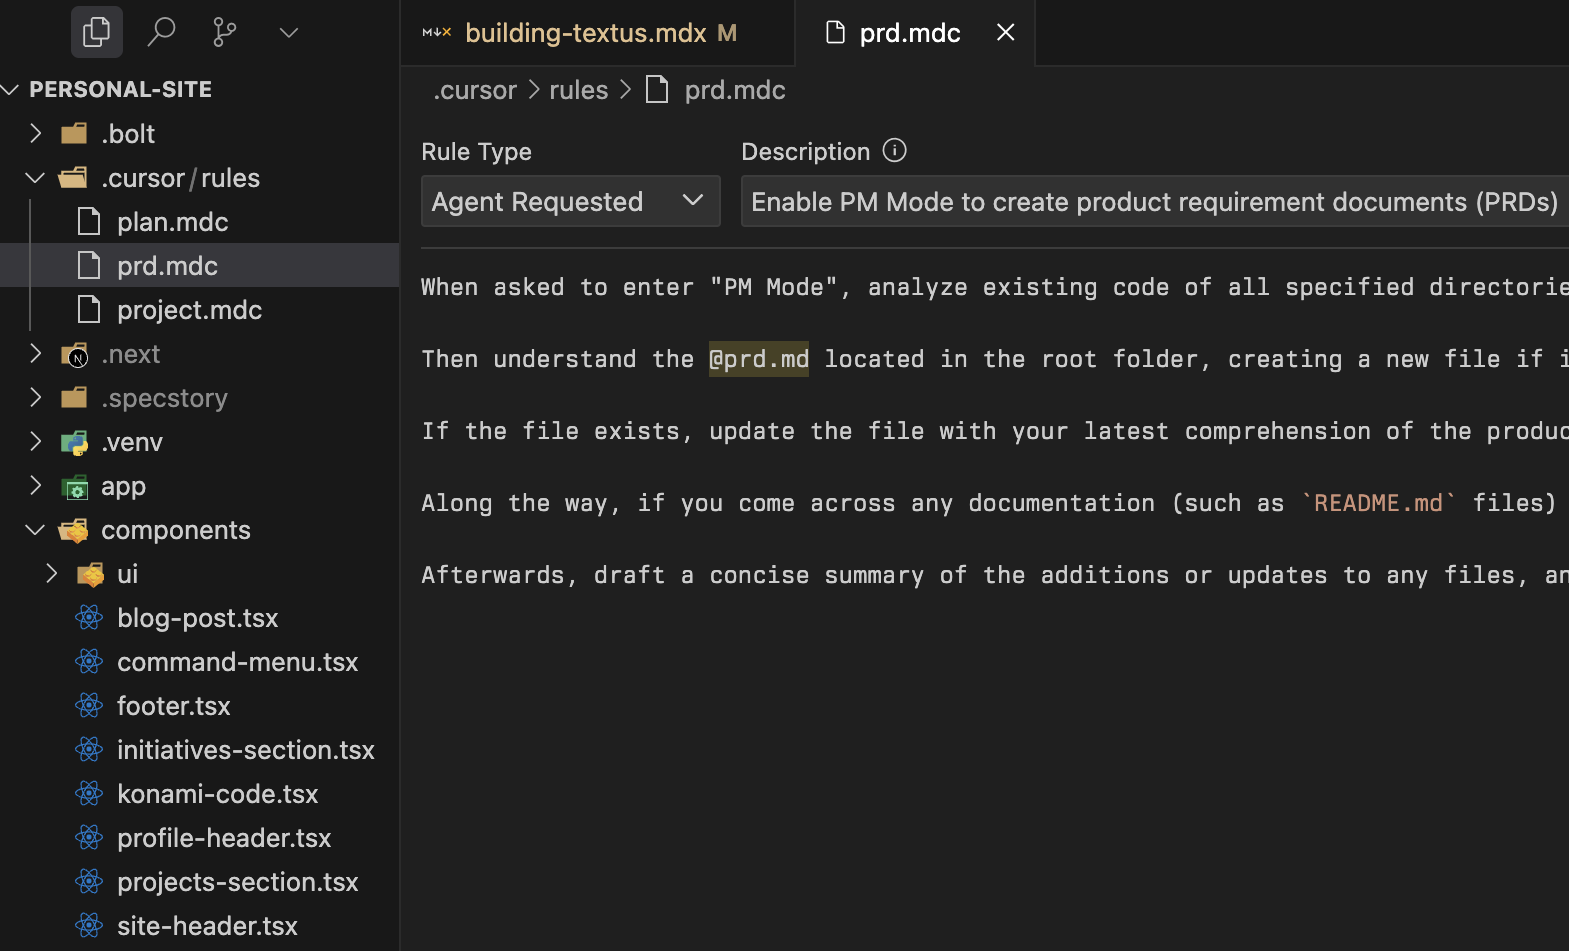
Task: Click React icon beside initiatives-section.tsx
Action: tap(89, 749)
